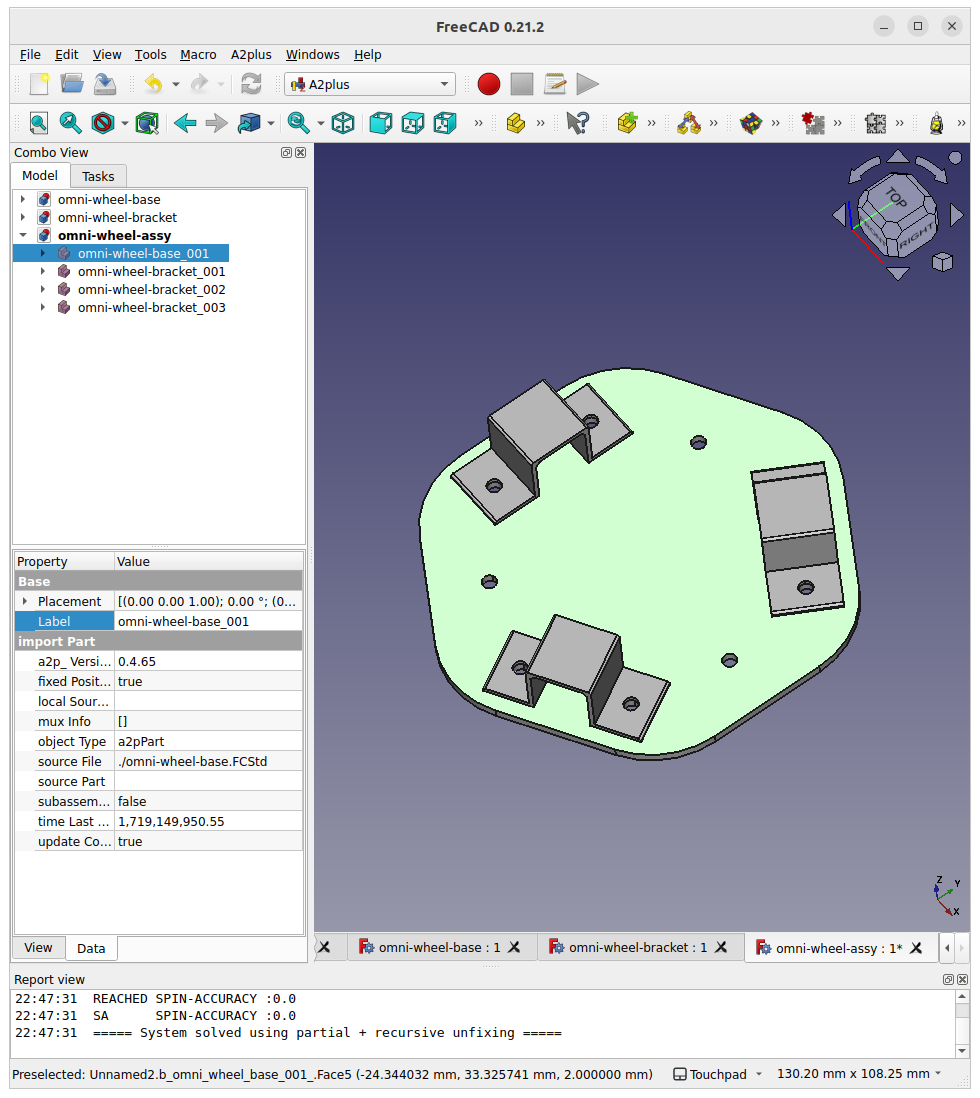Set right view cube icon
Viewport: 980px width, 1098px height.
coord(445,123)
